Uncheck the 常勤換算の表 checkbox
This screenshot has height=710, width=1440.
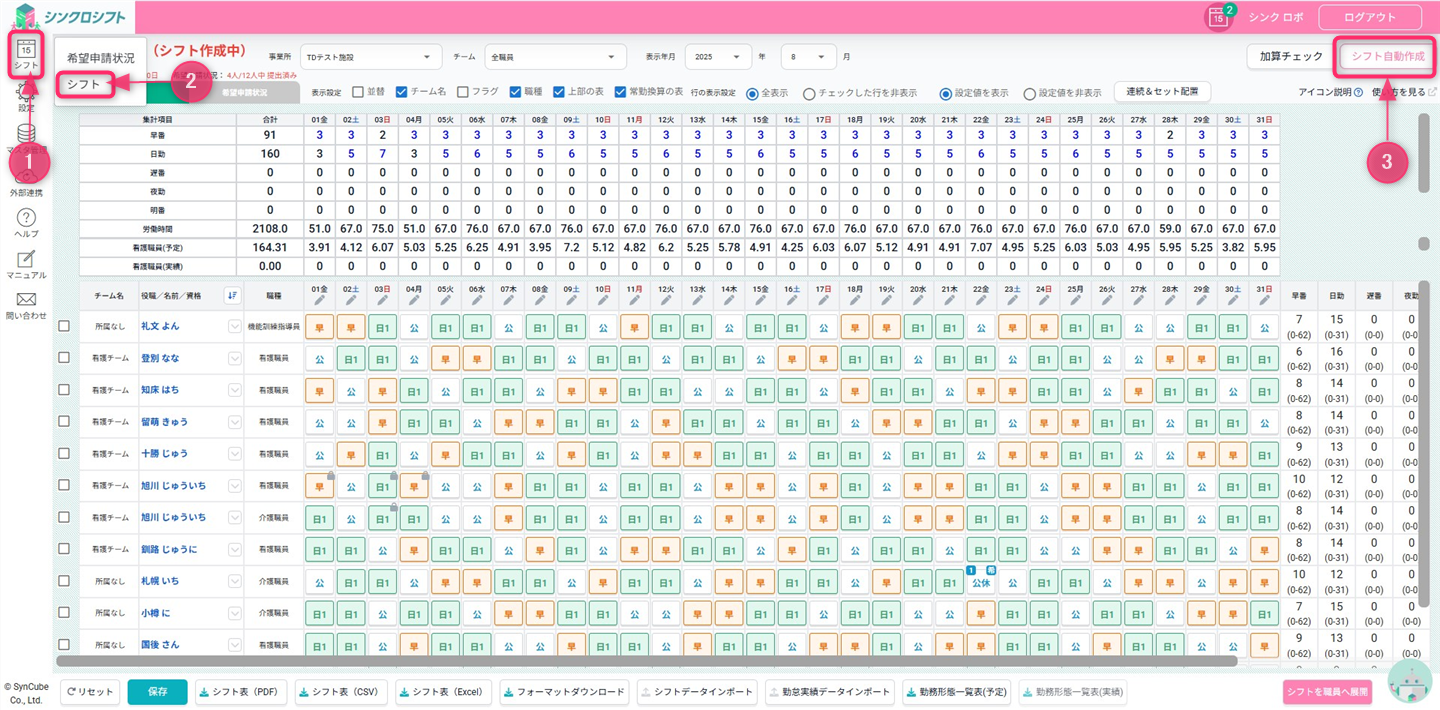[x=620, y=92]
